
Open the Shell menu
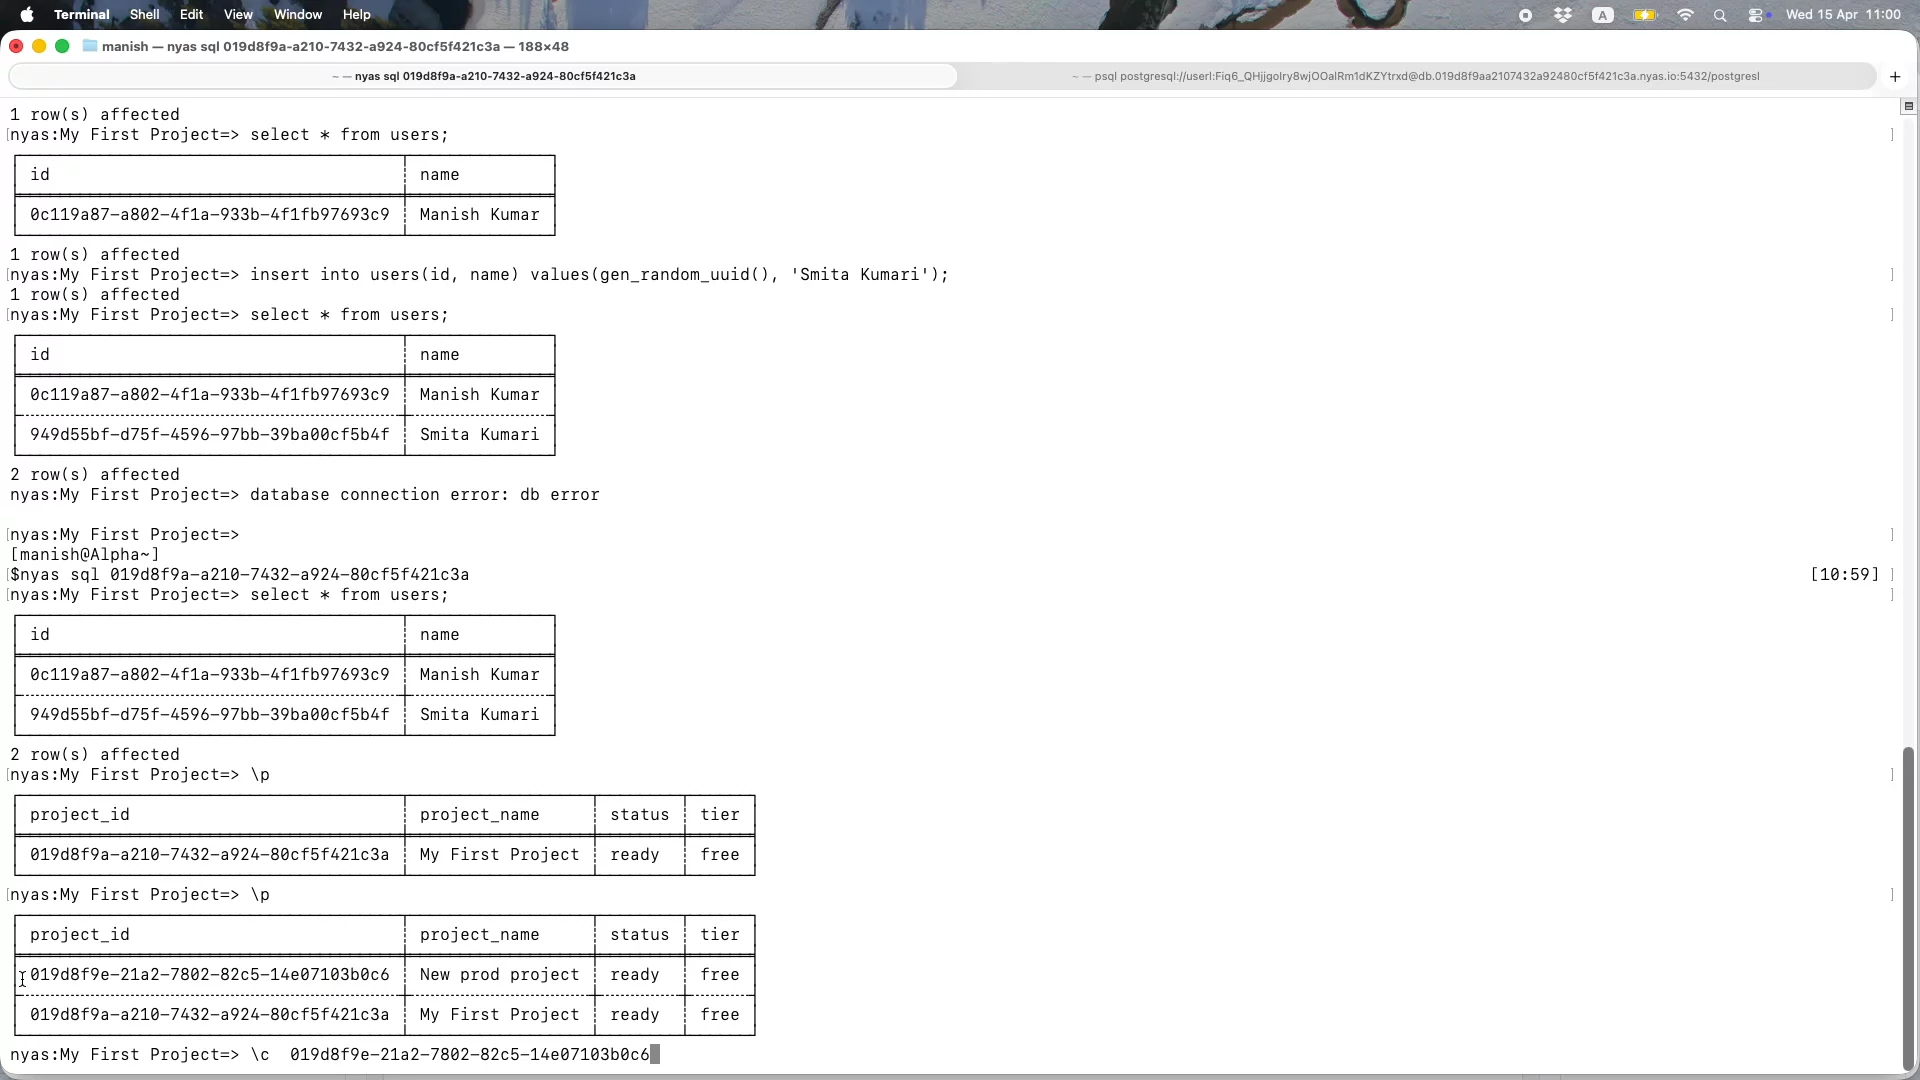tap(145, 14)
